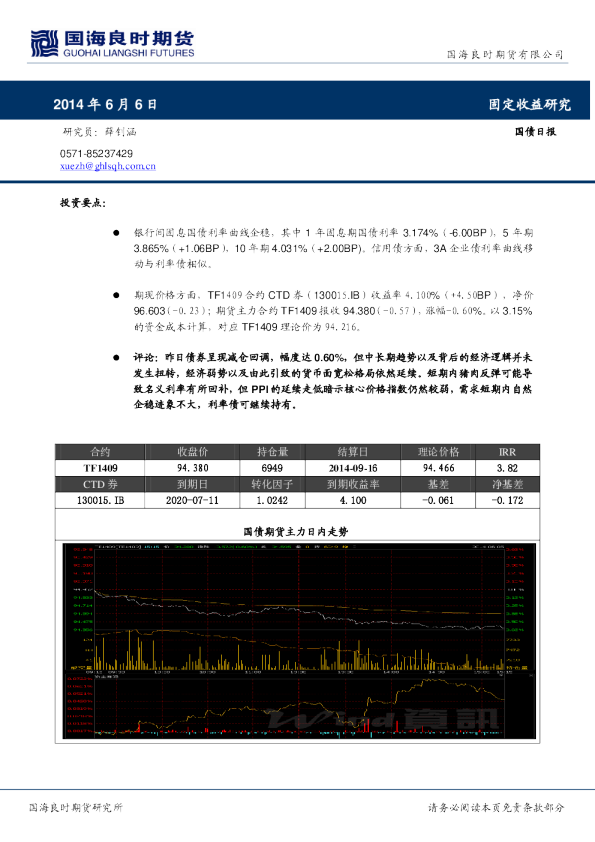
Task: Select the 收盘价 column header
Action: click(x=192, y=452)
